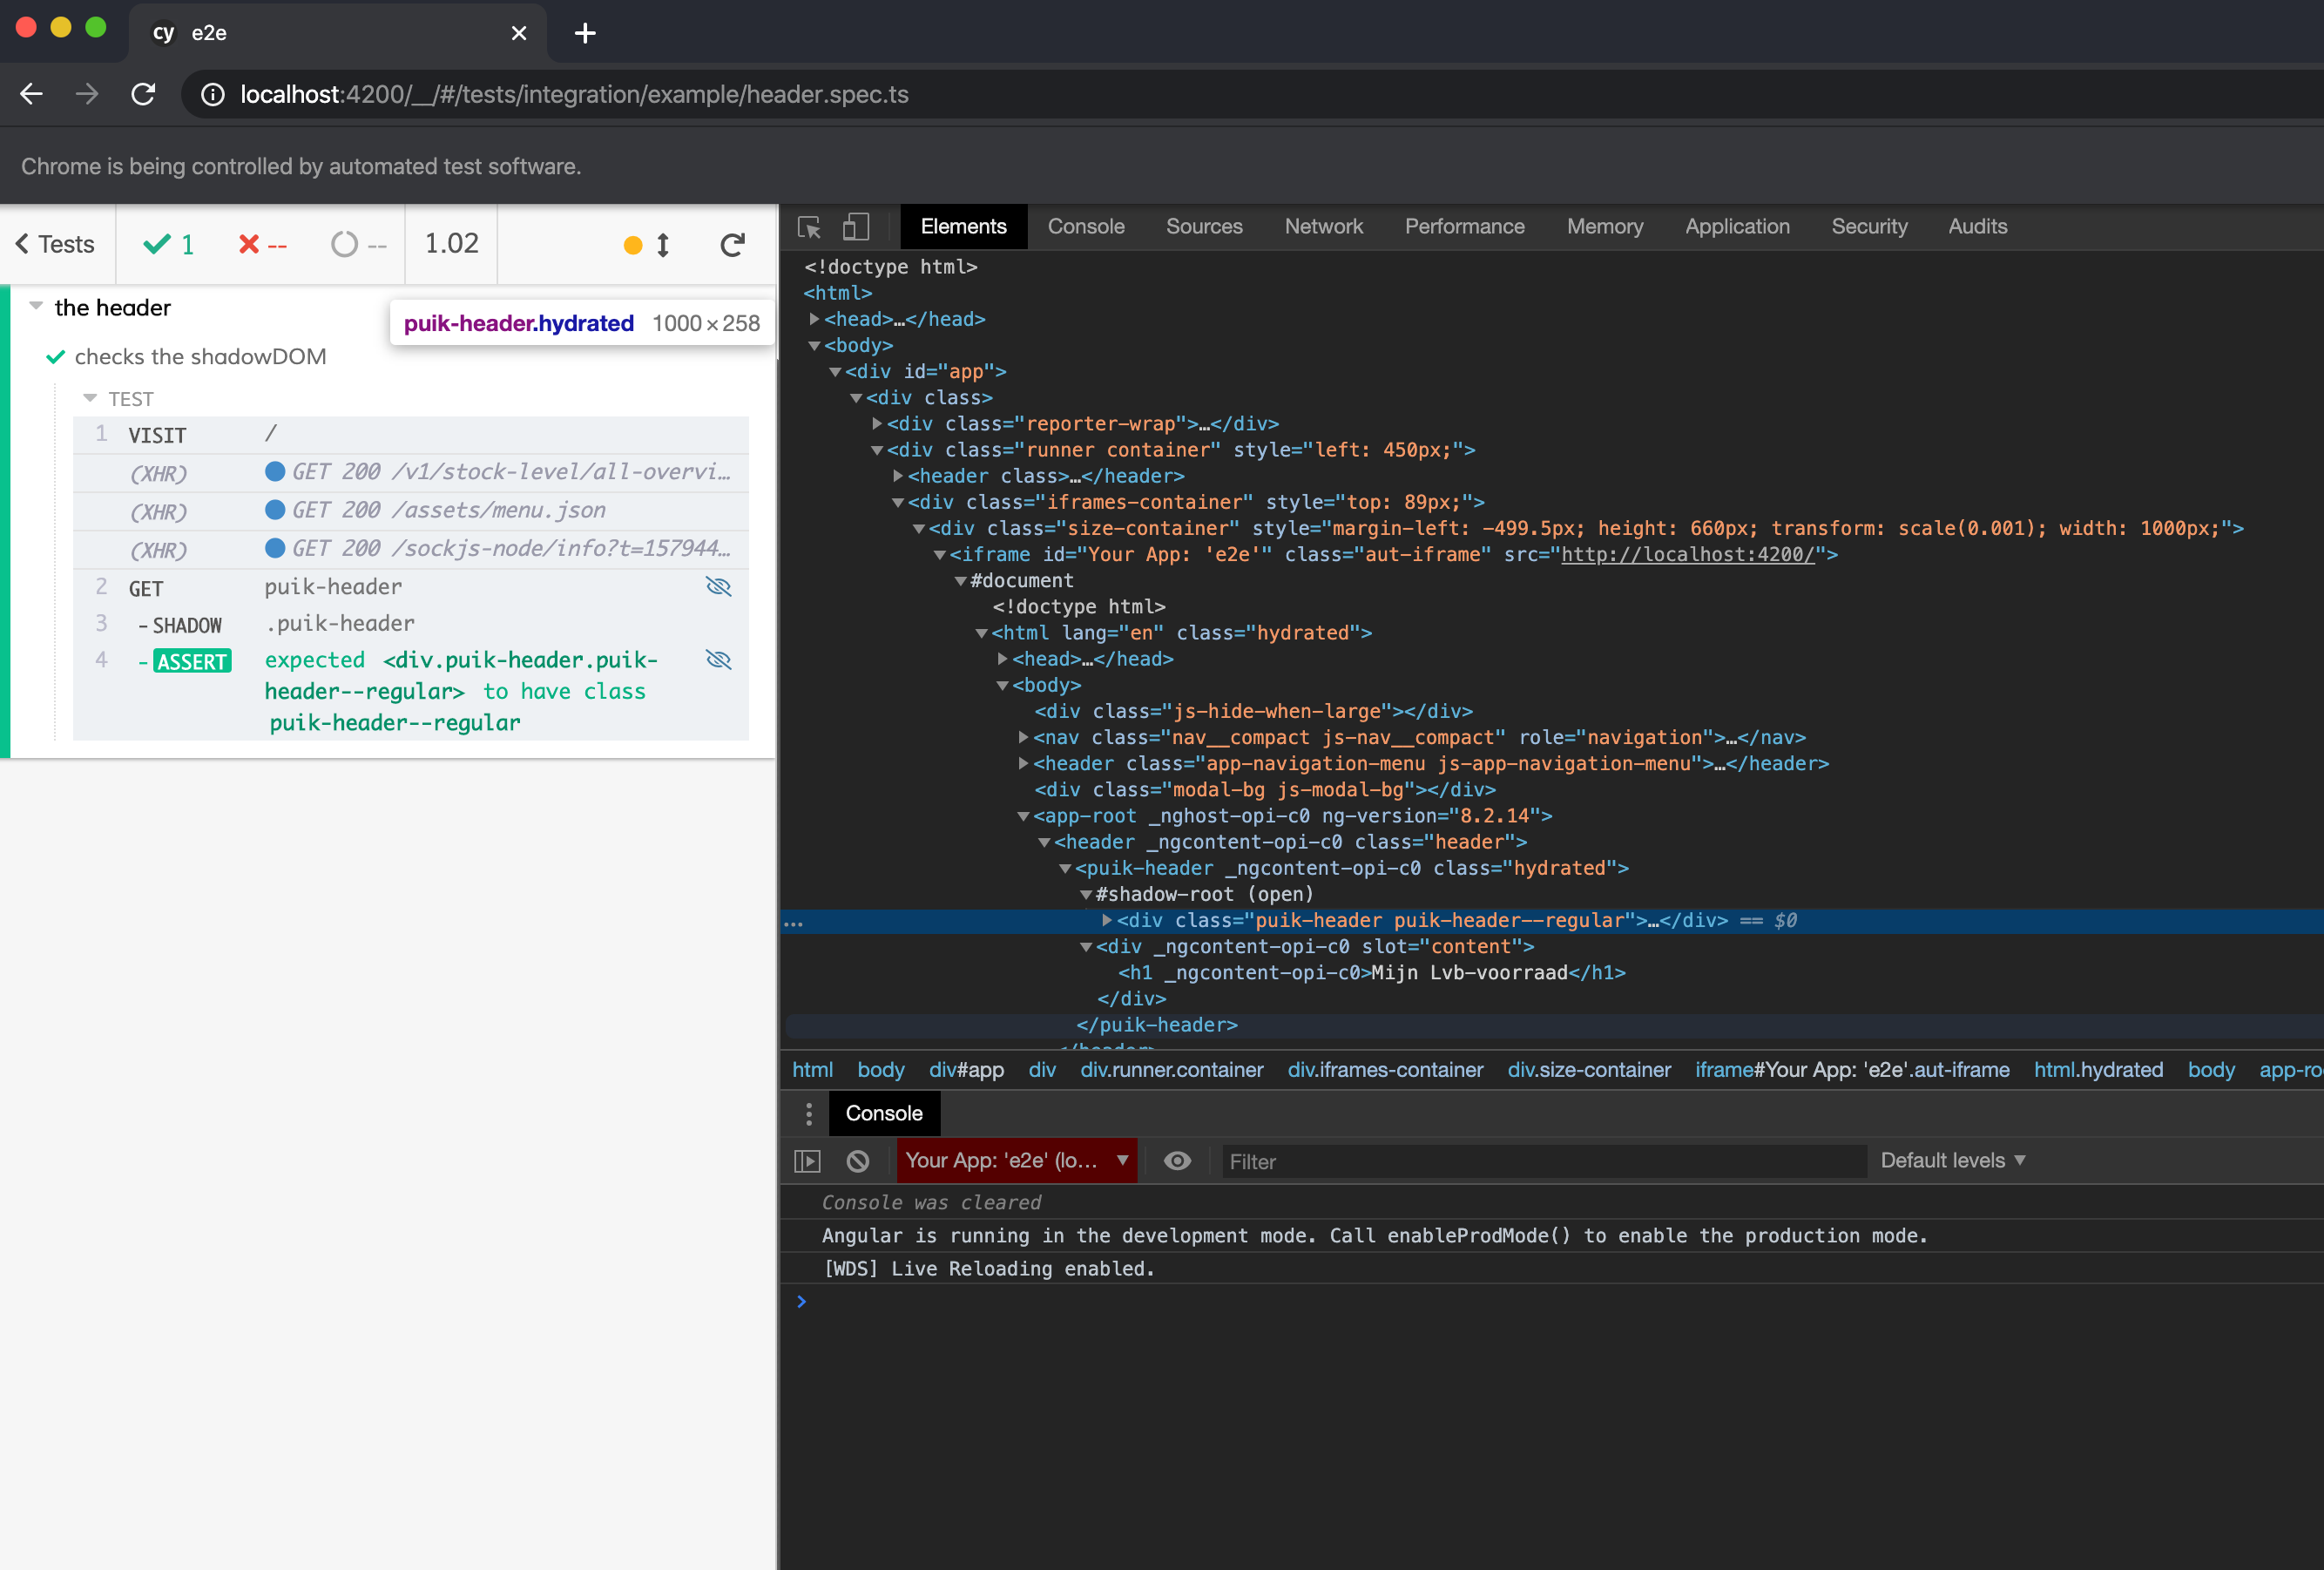2324x1570 pixels.
Task: Click the Cypress rerun tests icon
Action: click(x=732, y=245)
